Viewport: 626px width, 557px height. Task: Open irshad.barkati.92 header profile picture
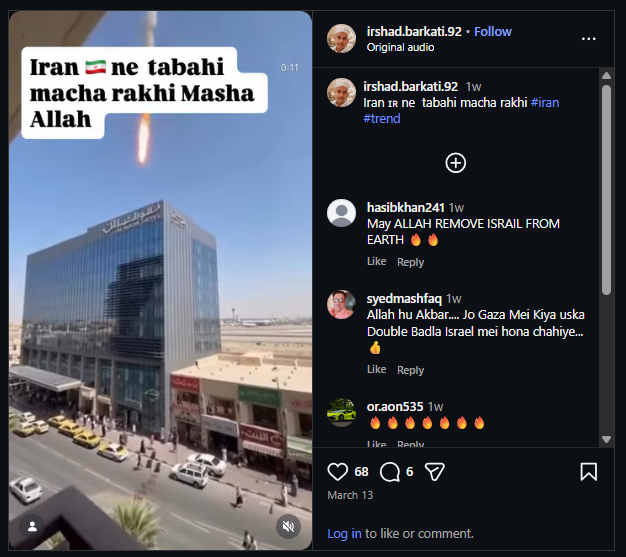pos(341,38)
